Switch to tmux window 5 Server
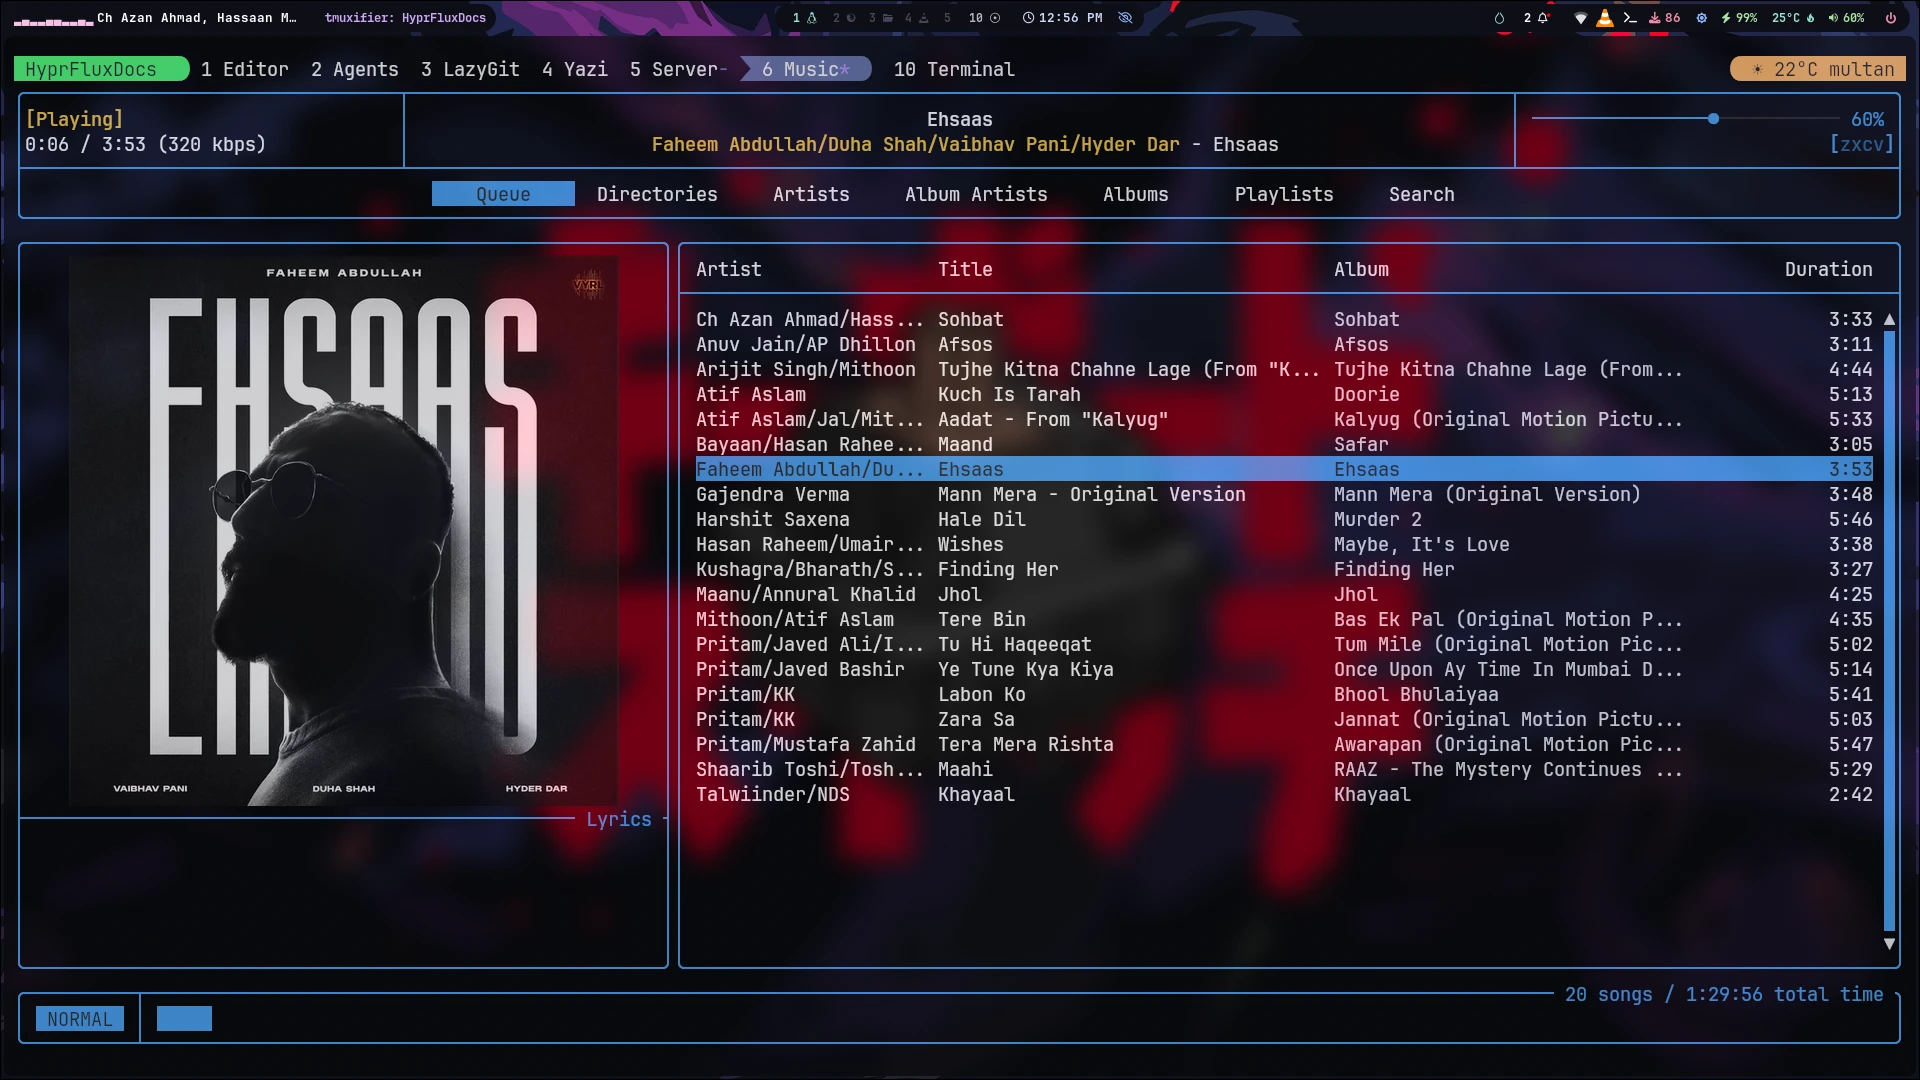1920x1080 pixels. [x=678, y=69]
